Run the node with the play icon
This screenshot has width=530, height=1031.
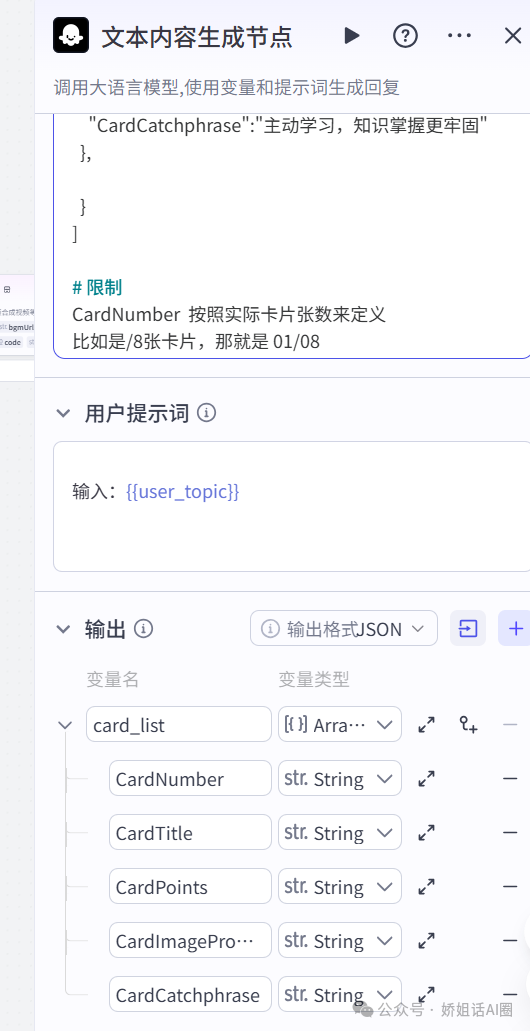(352, 36)
